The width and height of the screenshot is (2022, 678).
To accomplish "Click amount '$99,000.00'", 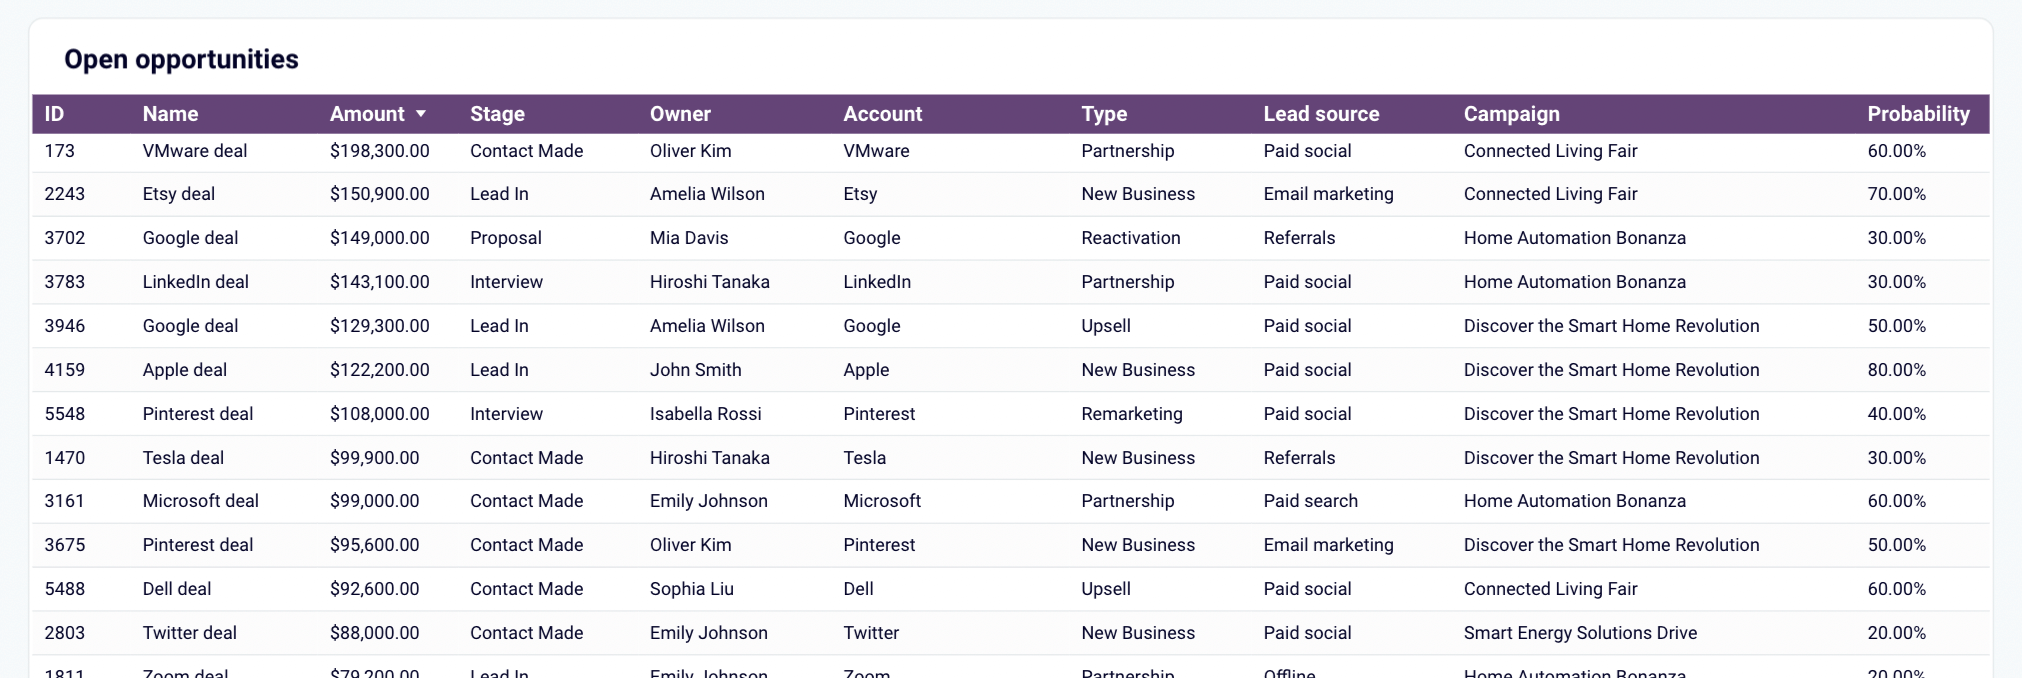I will click(375, 501).
